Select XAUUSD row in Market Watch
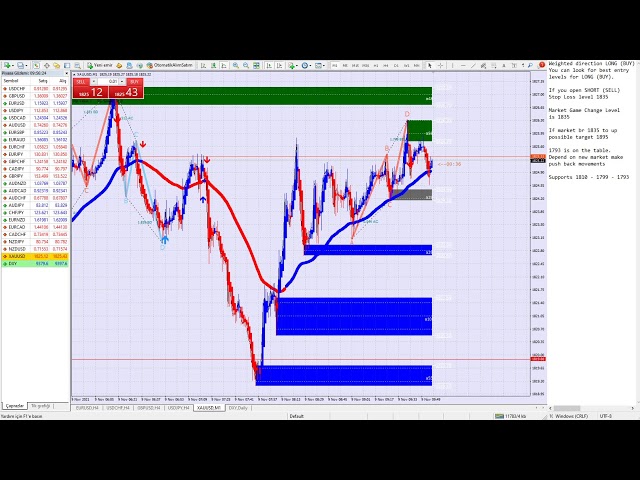640x480 pixels. 17,256
